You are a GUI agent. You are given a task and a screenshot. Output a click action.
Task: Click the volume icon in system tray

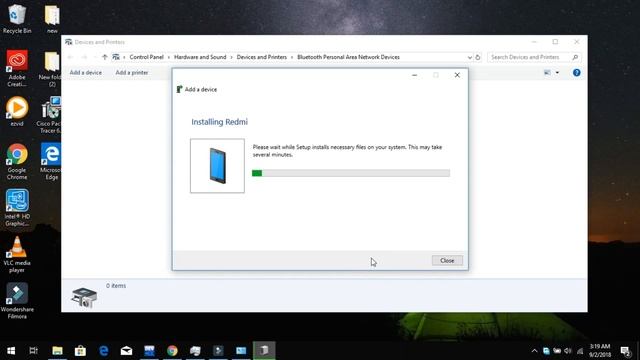(568, 351)
